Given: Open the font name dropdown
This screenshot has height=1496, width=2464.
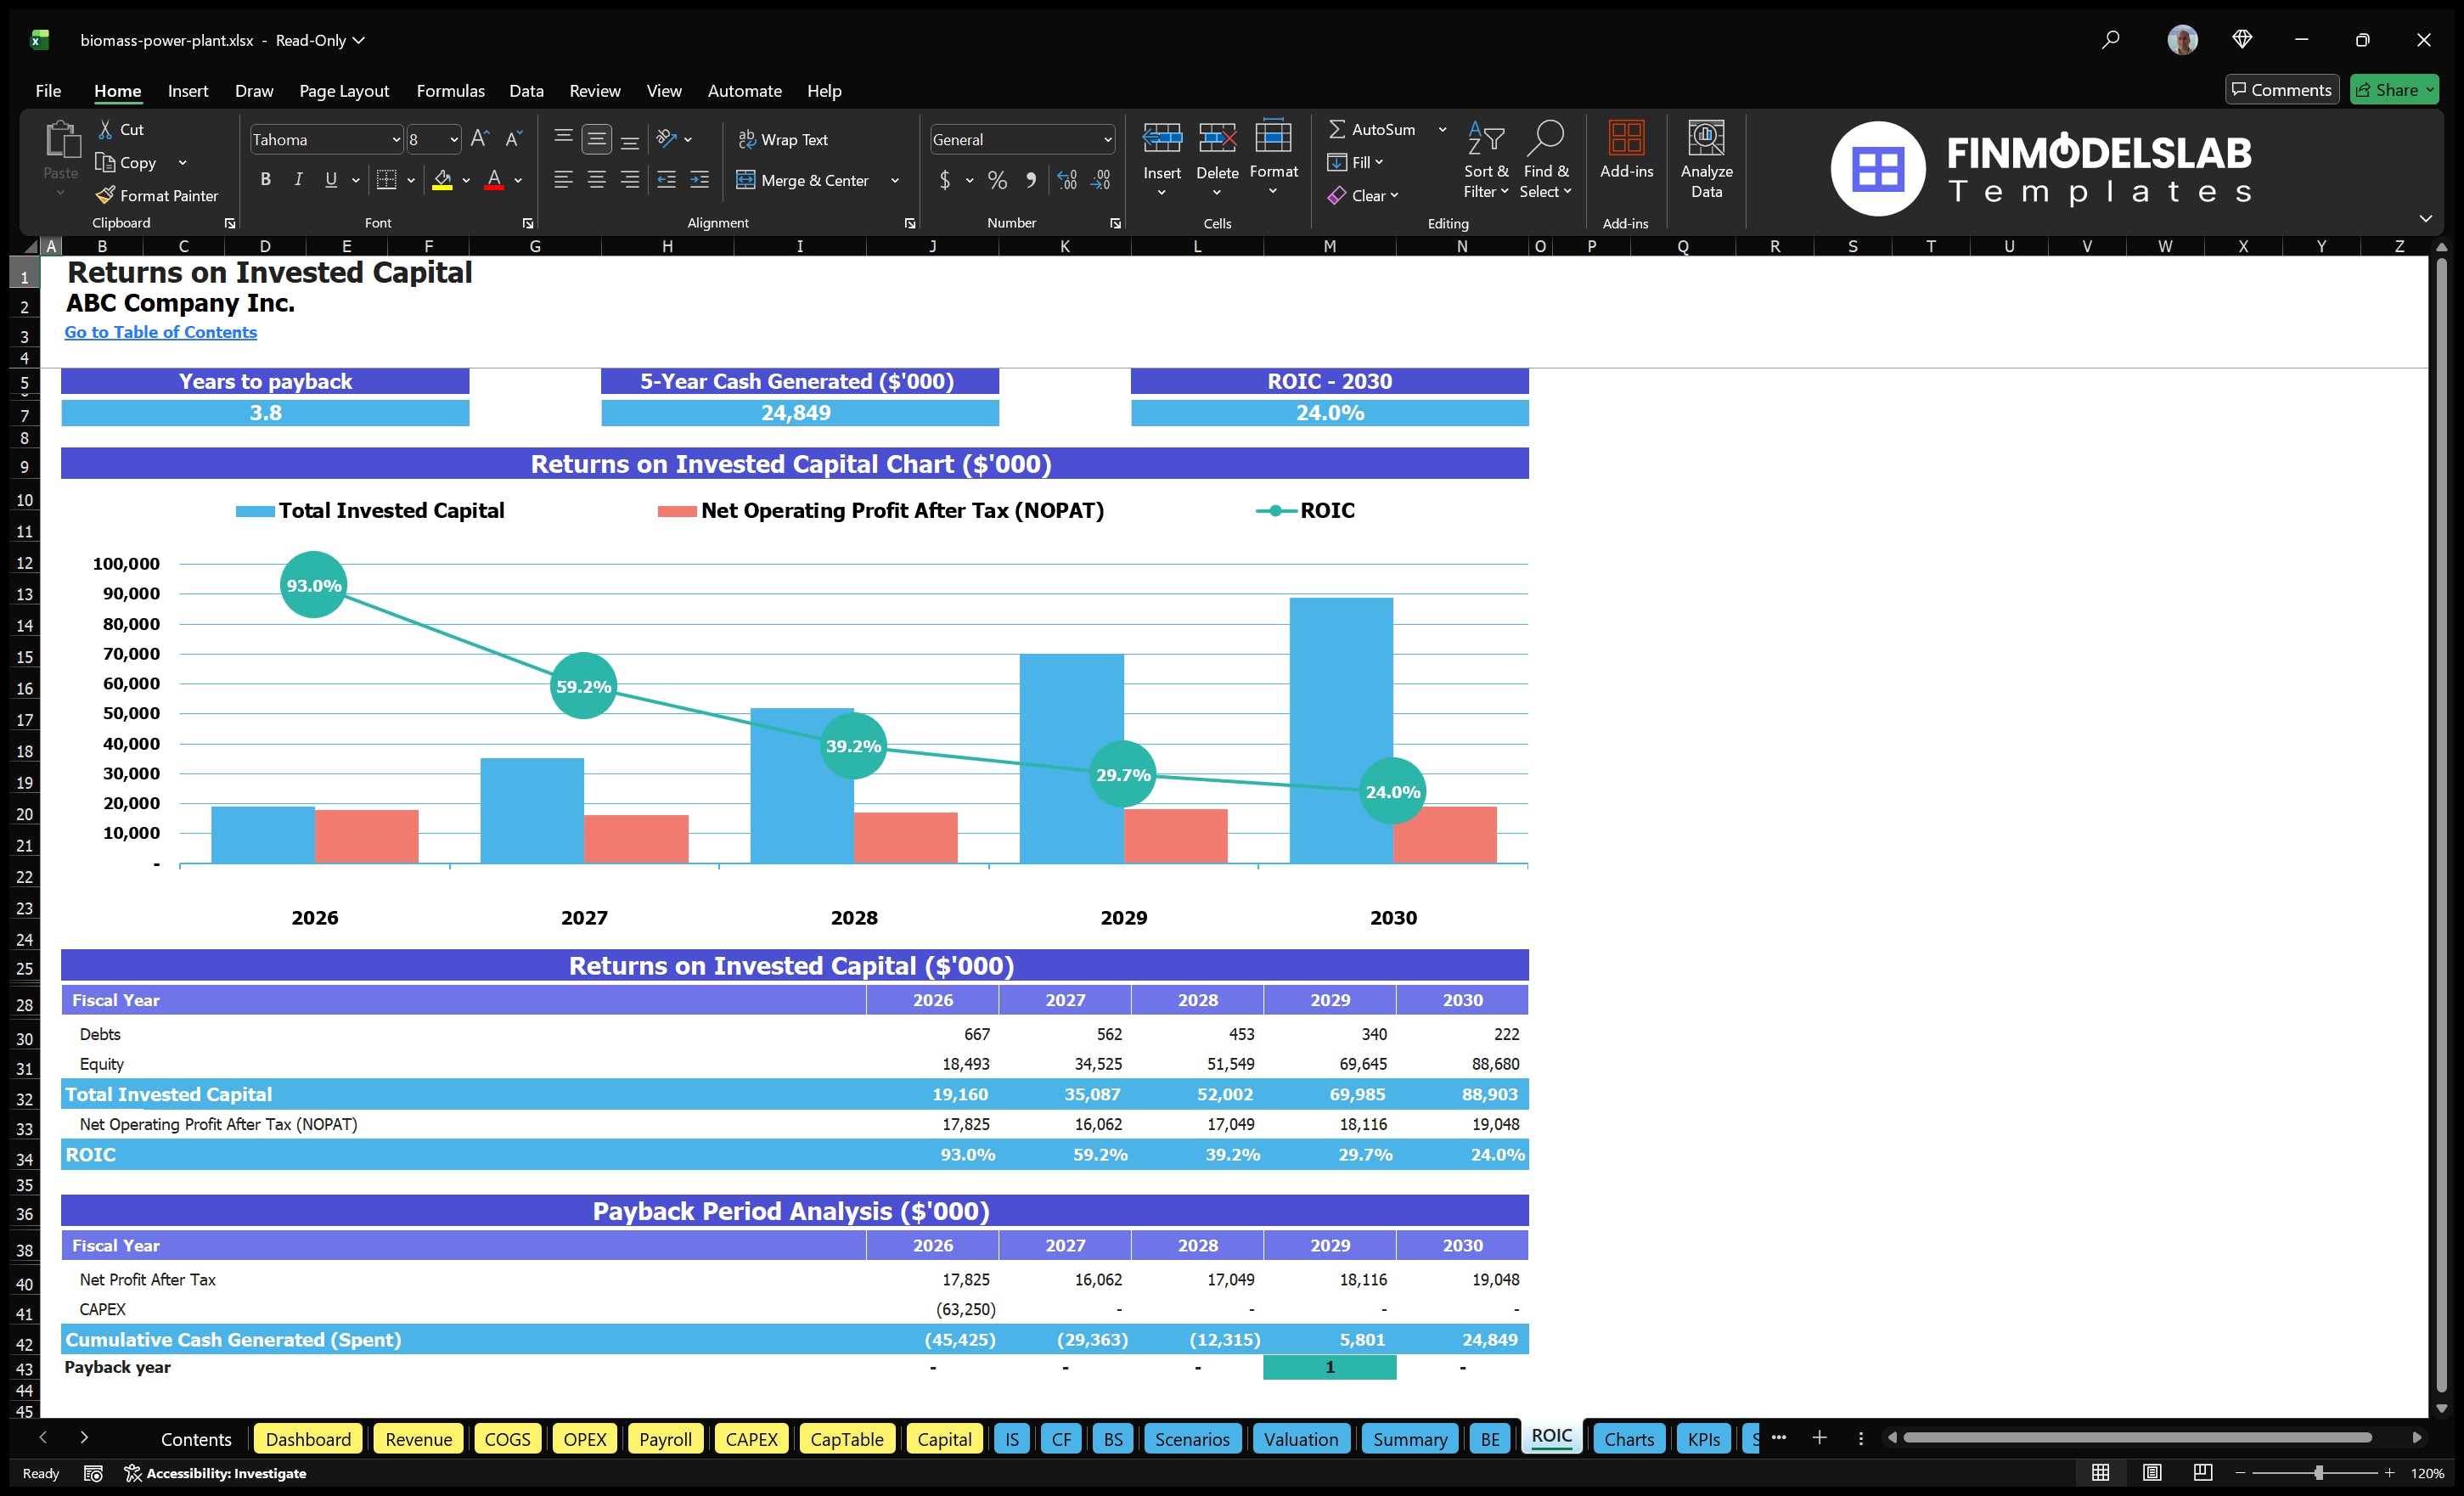Looking at the screenshot, I should pos(398,139).
